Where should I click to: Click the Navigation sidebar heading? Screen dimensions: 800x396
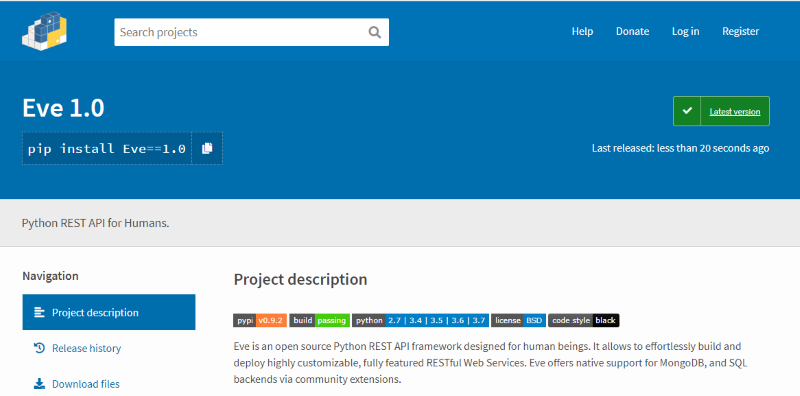(x=51, y=276)
